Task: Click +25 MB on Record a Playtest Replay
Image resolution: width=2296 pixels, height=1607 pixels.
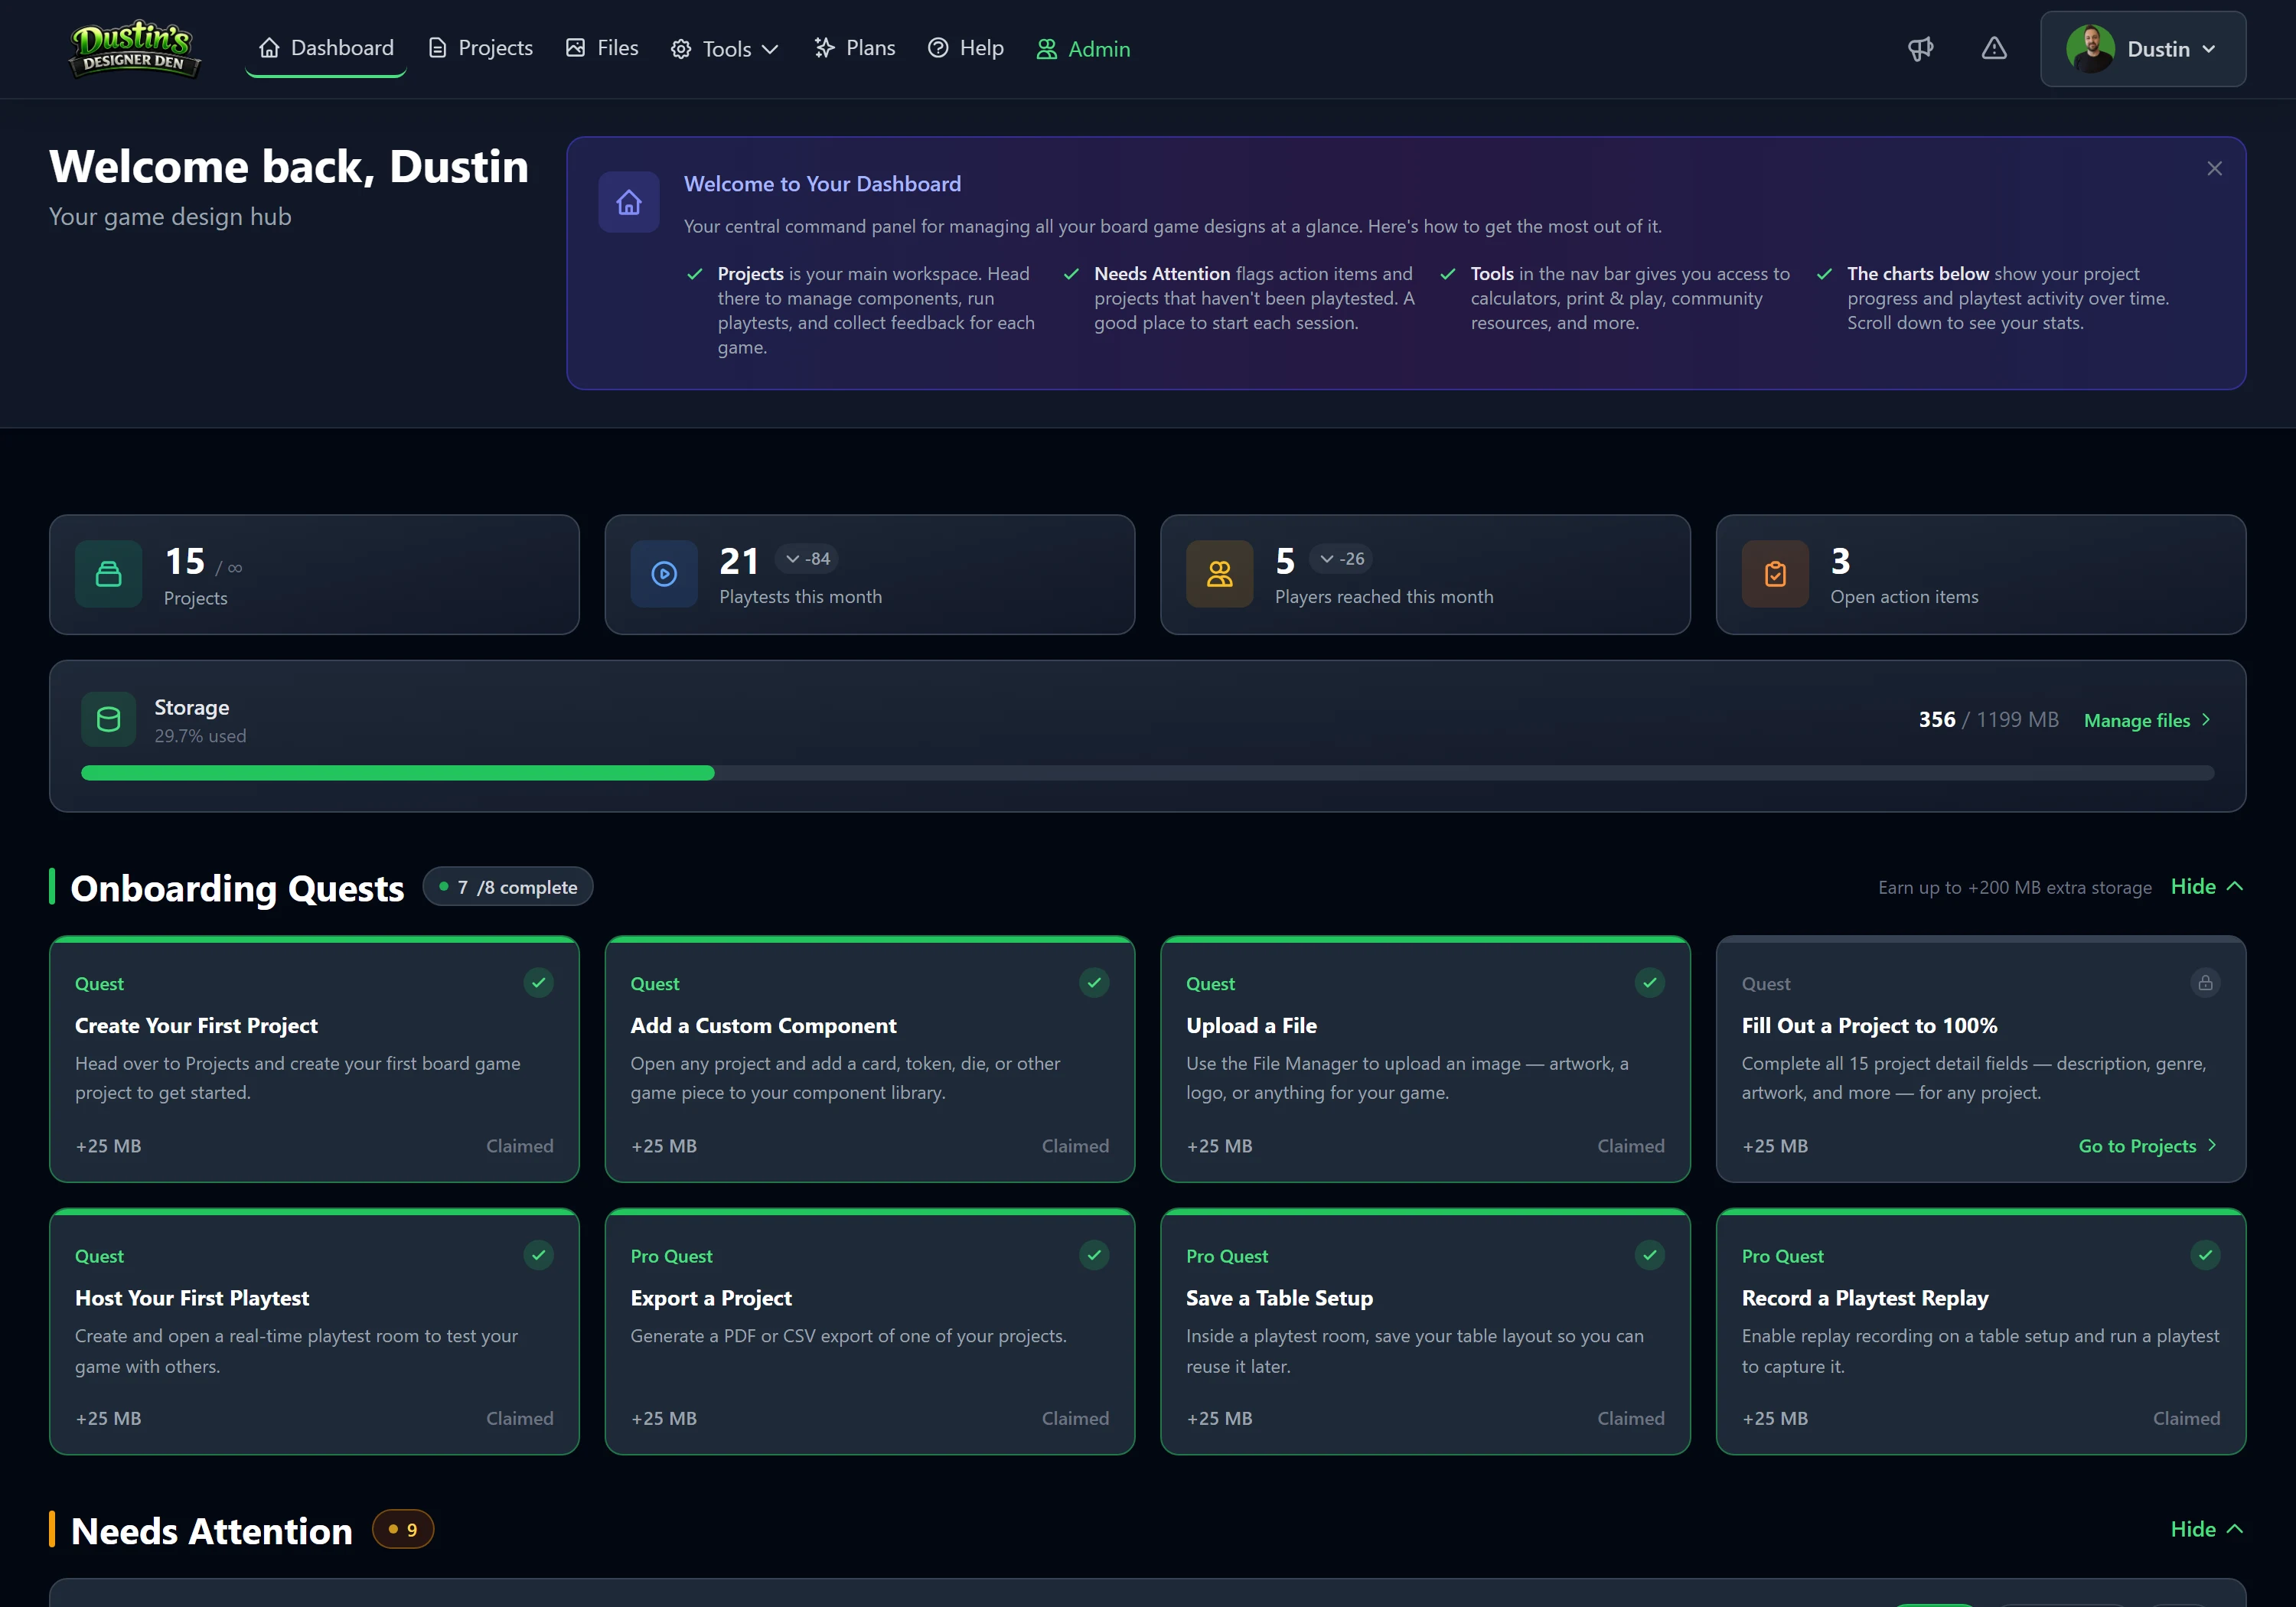Action: (1775, 1418)
